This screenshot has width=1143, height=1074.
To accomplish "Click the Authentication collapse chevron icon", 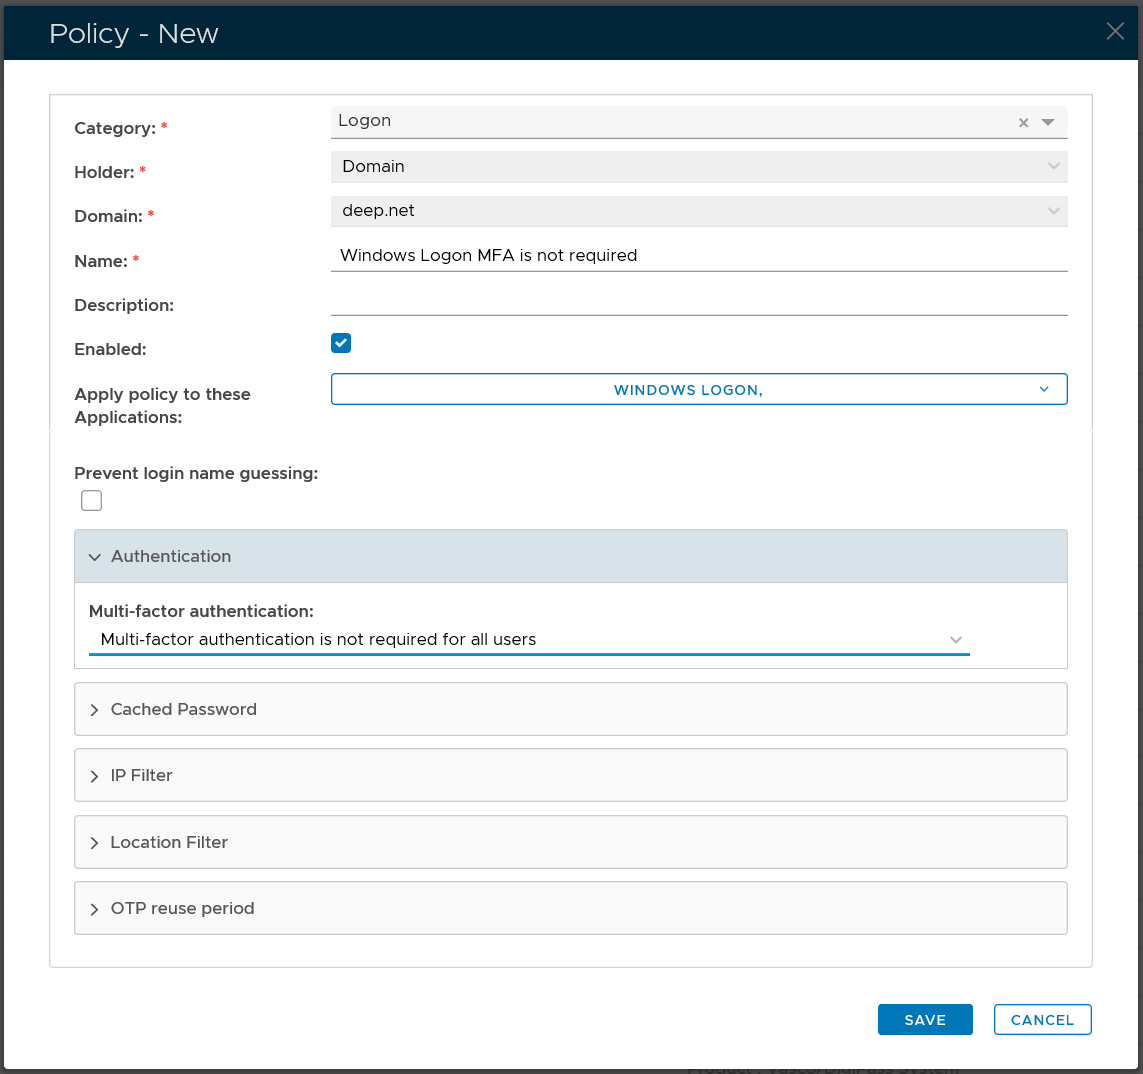I will pos(95,557).
